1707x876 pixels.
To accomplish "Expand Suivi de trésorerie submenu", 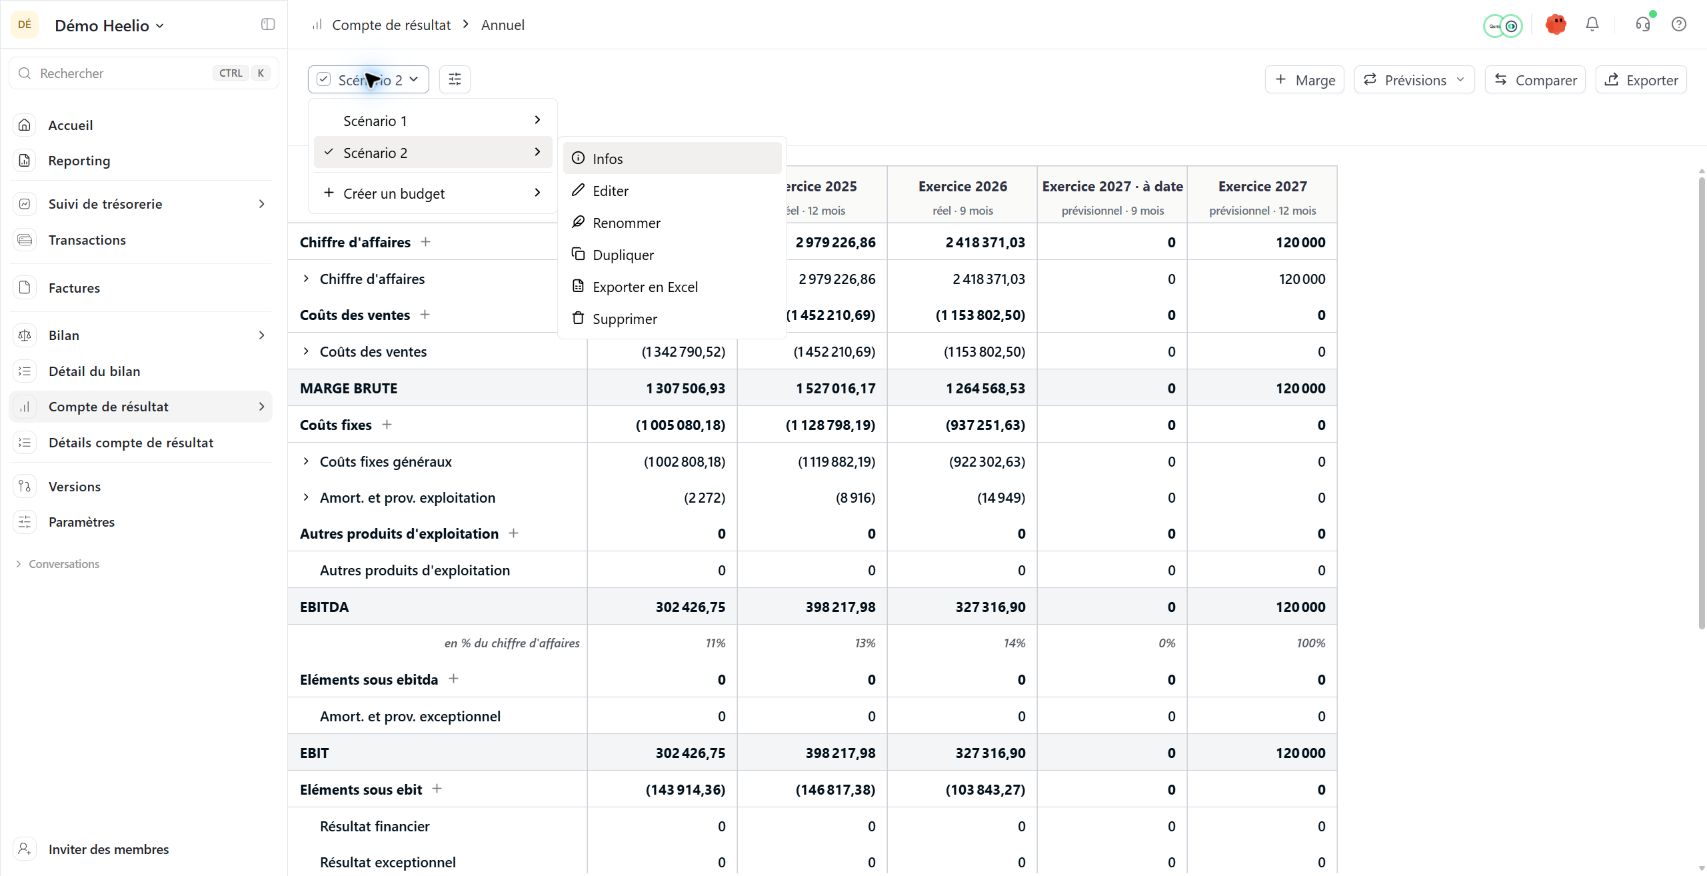I will [x=262, y=204].
